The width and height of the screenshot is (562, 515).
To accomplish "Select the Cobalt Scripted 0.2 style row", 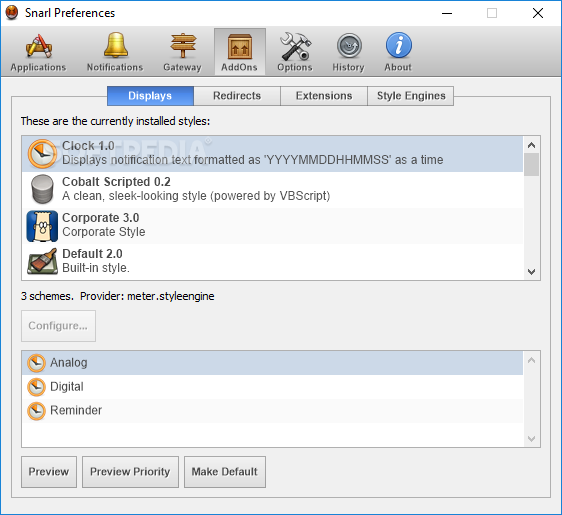I will pyautogui.click(x=272, y=190).
